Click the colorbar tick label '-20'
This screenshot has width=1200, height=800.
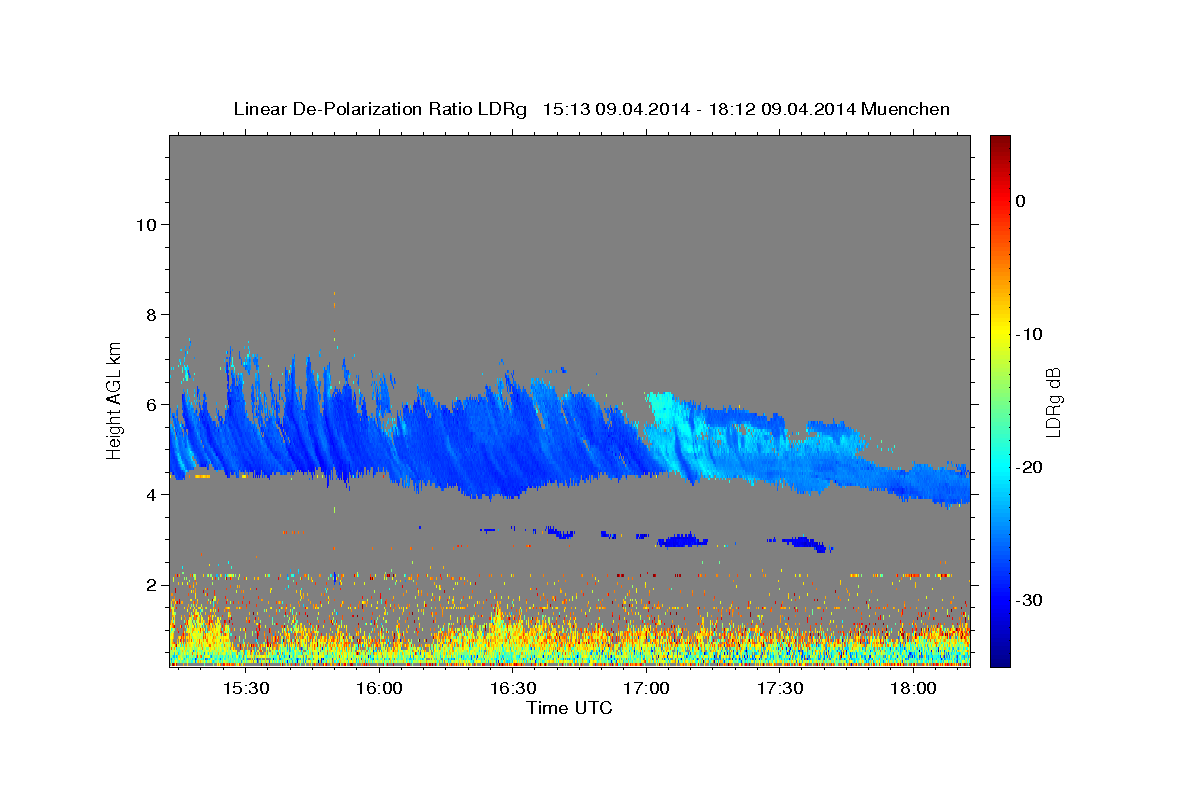point(1030,467)
